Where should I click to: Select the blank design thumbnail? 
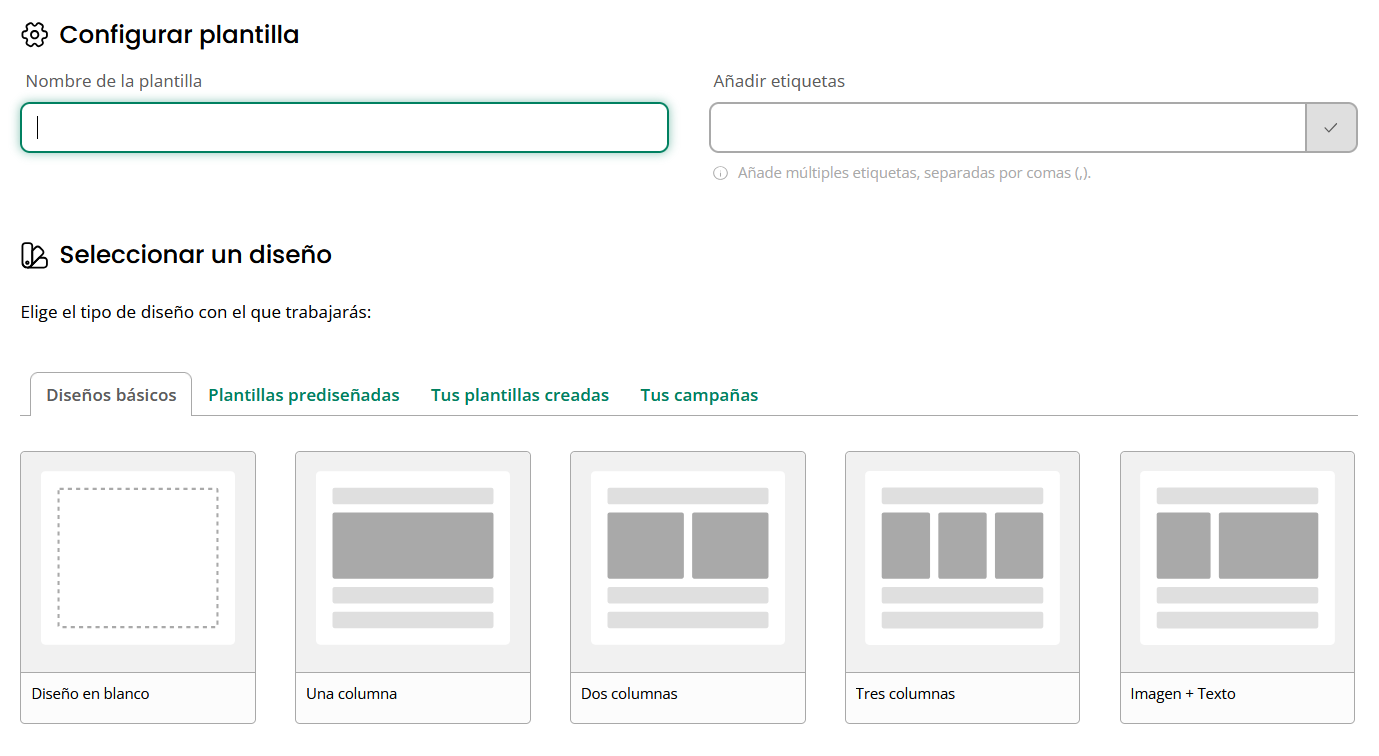click(x=138, y=558)
